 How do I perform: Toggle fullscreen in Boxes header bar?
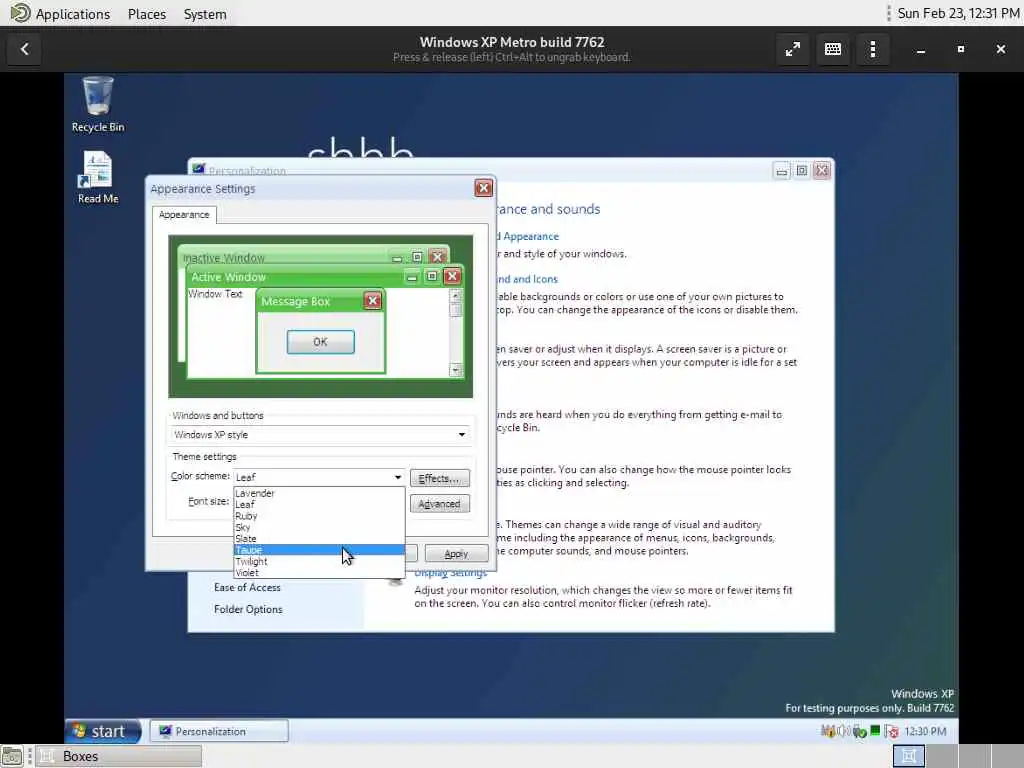793,49
